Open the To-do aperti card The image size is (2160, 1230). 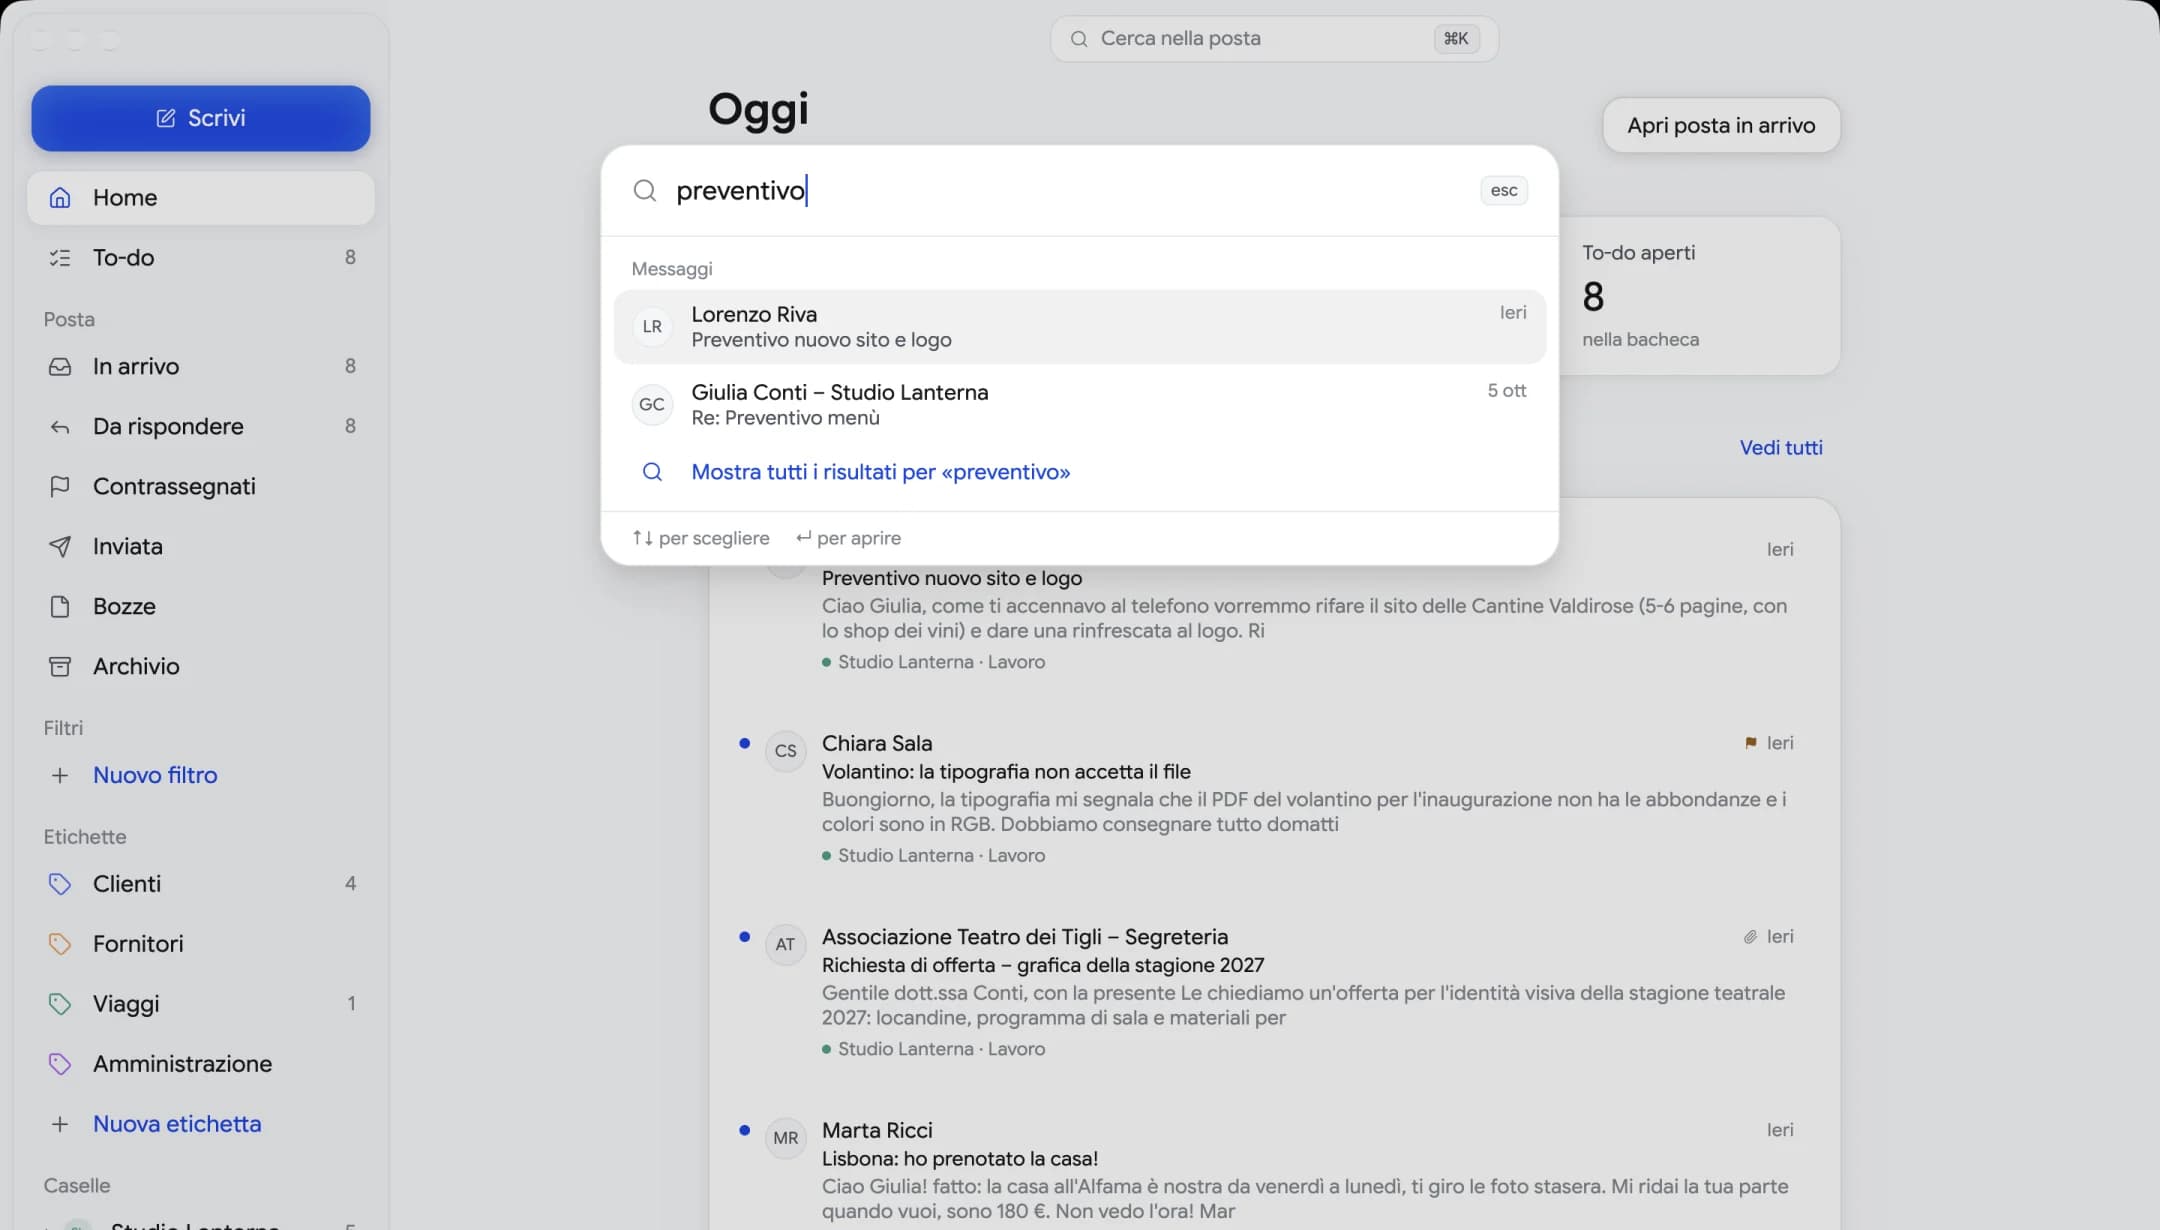(1700, 296)
